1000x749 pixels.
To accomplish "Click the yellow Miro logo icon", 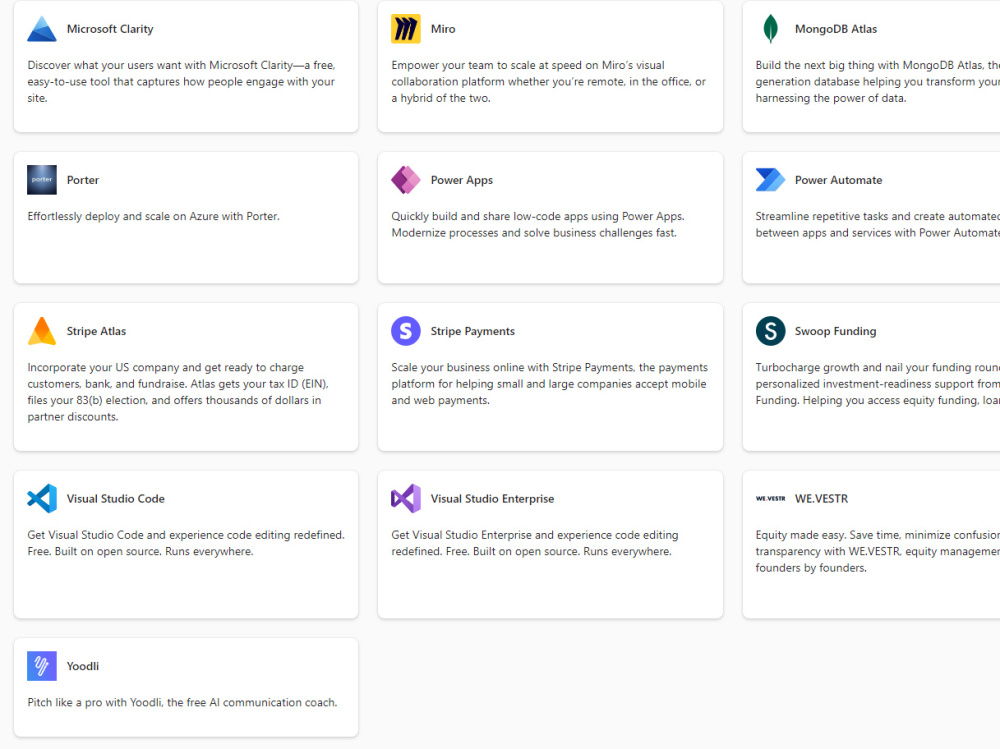I will (406, 29).
